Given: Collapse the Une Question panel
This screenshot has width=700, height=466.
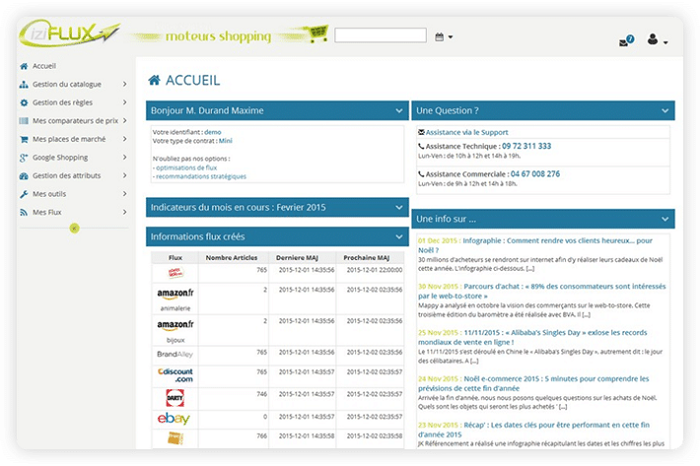Looking at the screenshot, I should pos(665,110).
